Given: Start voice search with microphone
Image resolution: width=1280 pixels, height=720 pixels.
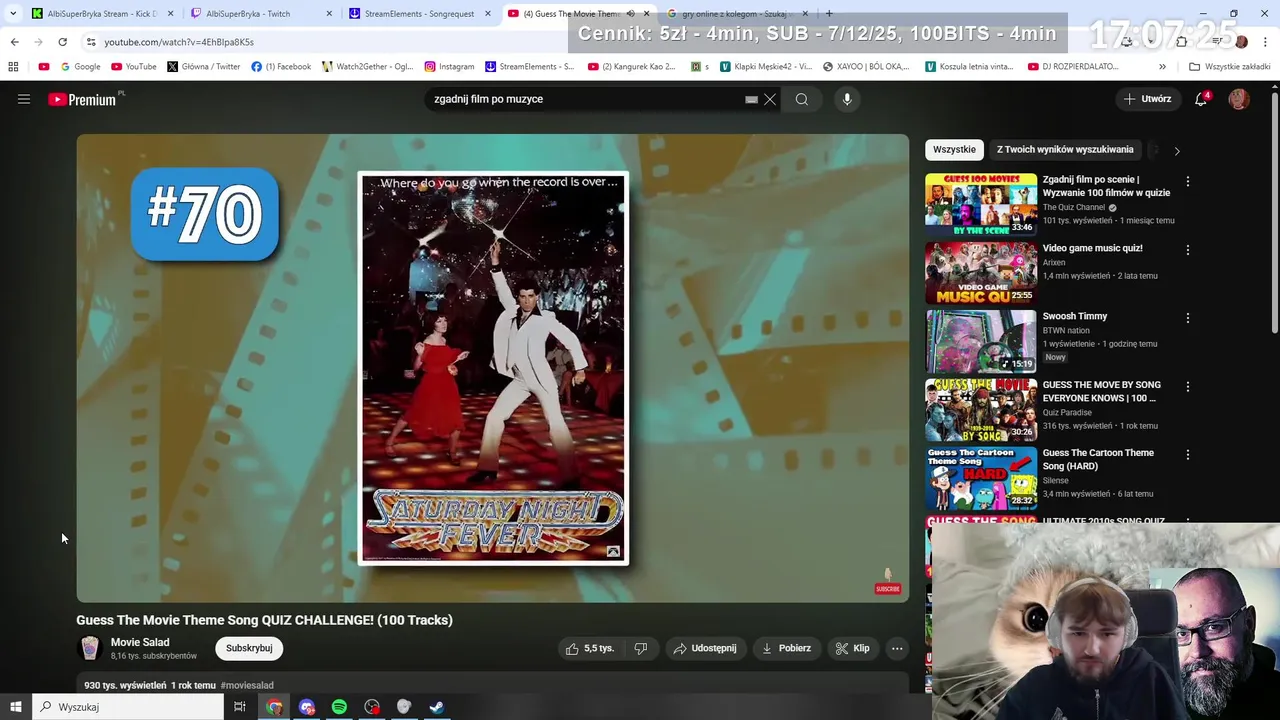Looking at the screenshot, I should coord(847,99).
